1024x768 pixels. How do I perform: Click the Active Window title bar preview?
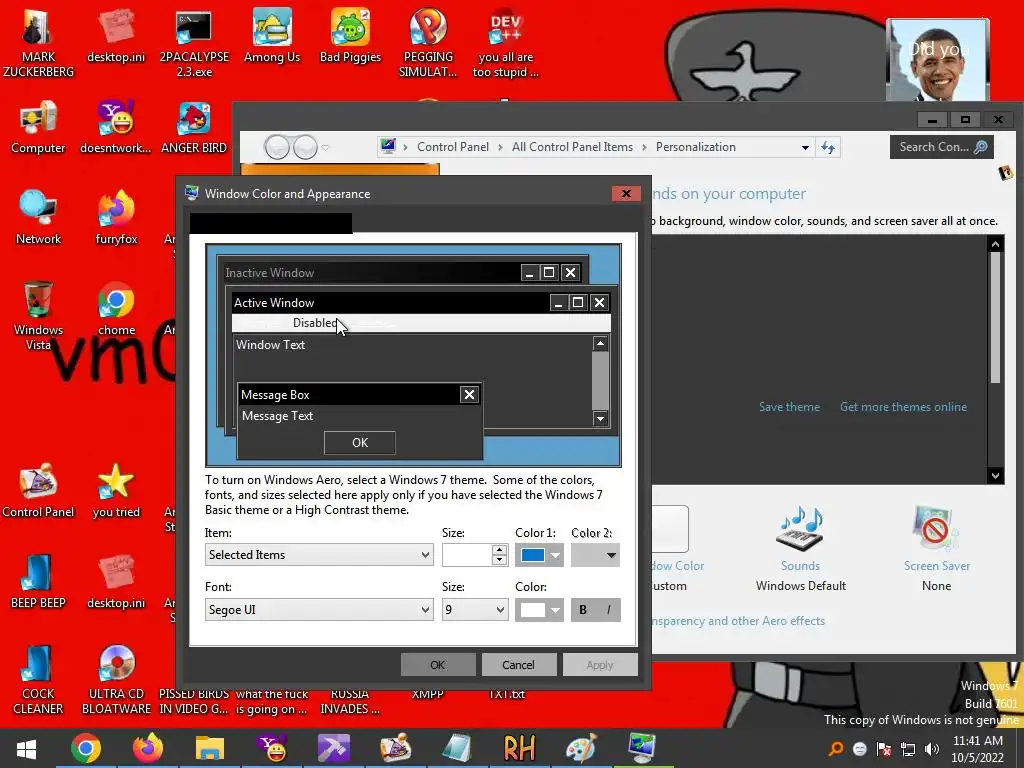coord(421,302)
